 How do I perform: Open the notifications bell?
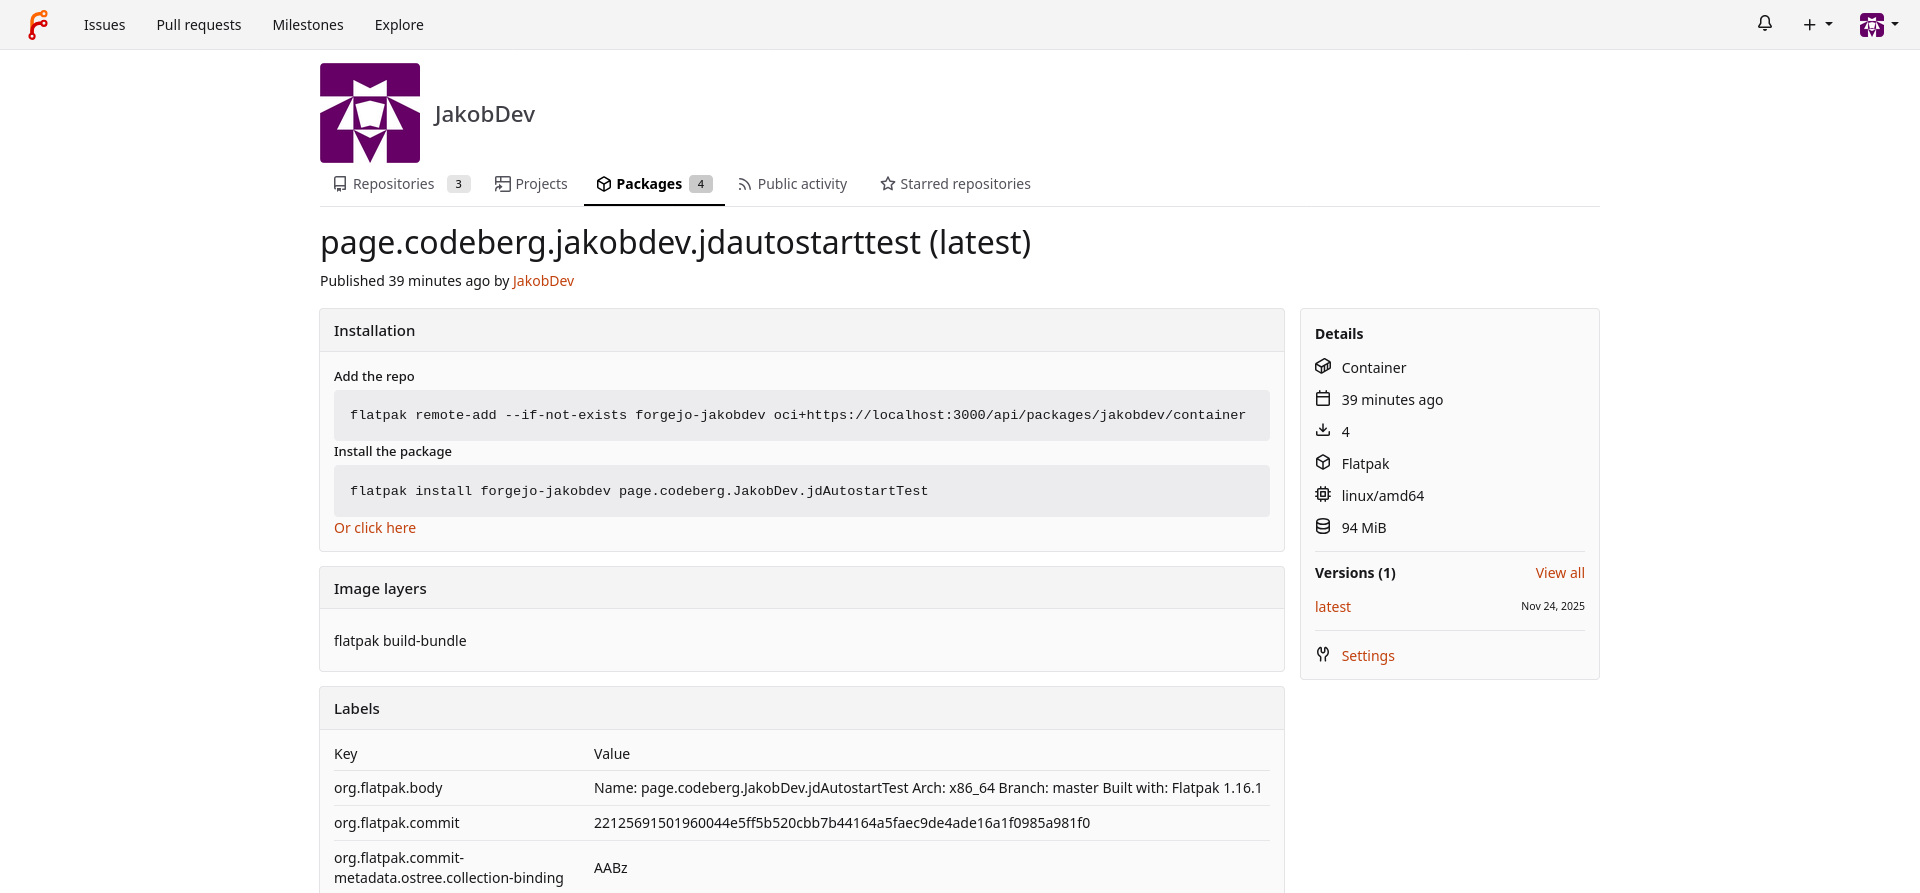click(1764, 24)
